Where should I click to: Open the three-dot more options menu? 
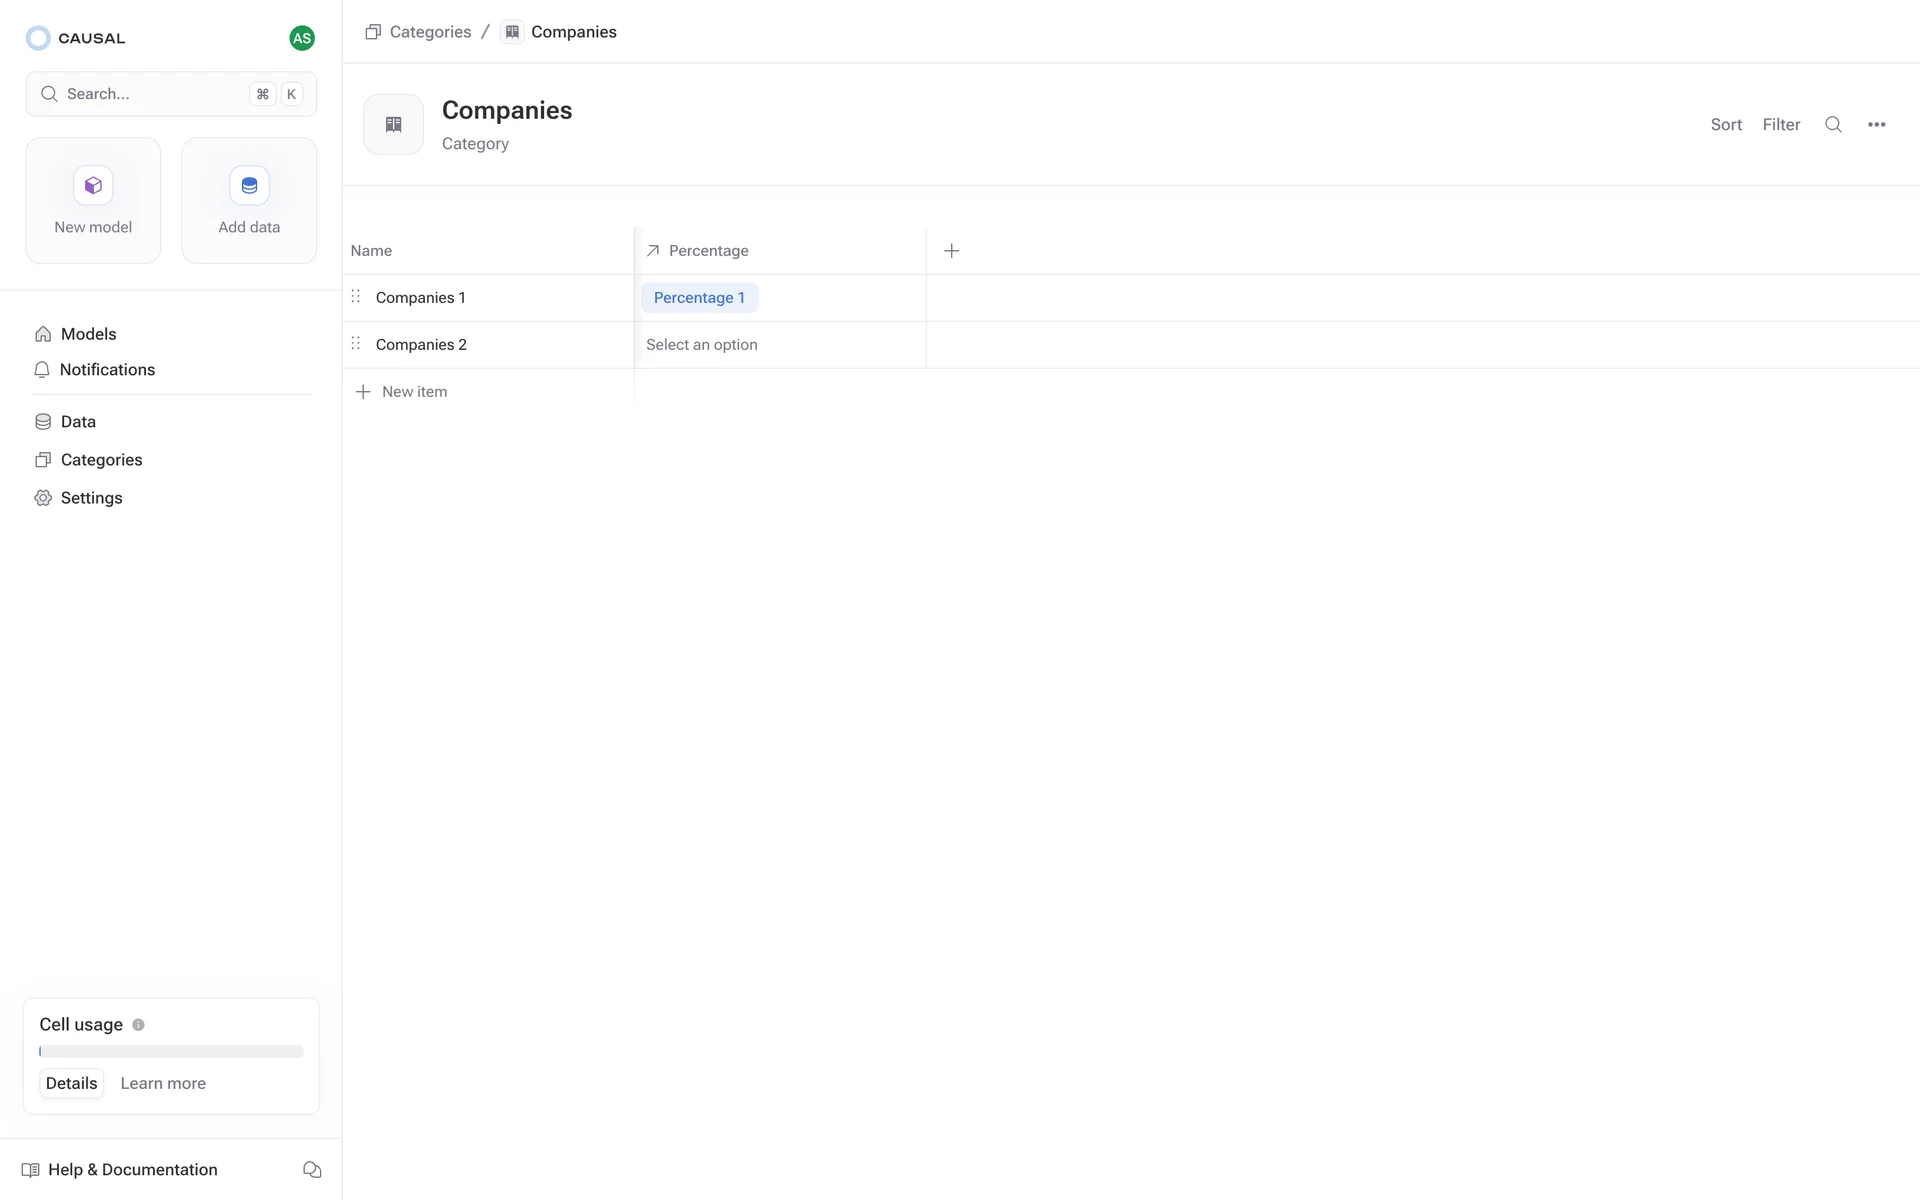click(1876, 125)
